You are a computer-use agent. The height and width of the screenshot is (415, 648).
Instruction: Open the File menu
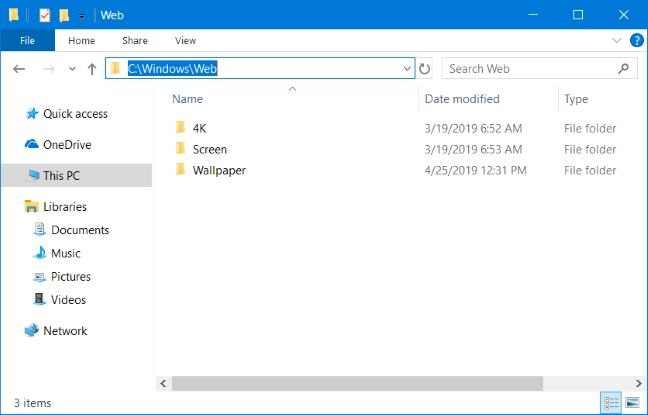point(27,41)
